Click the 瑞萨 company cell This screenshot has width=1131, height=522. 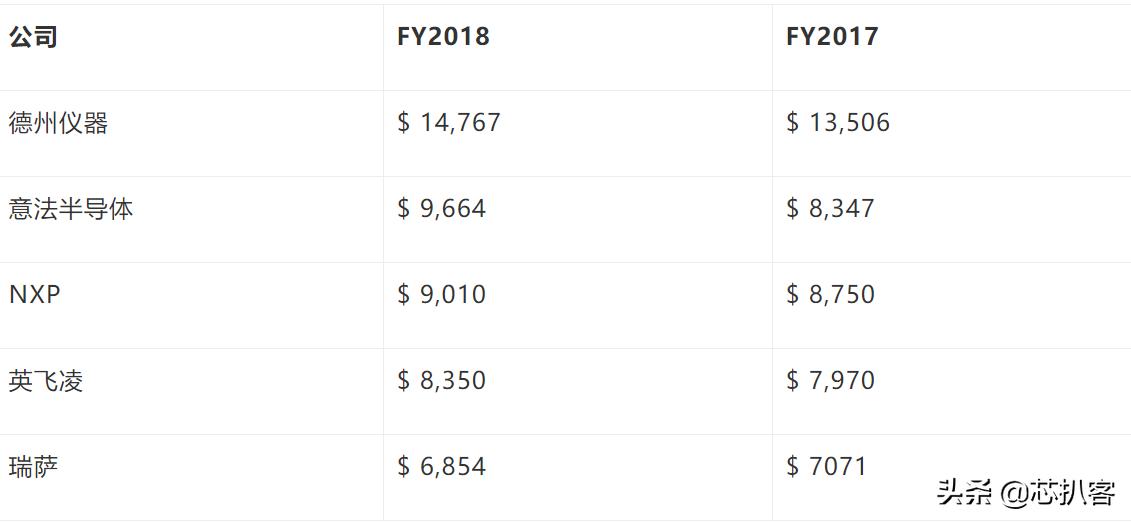(34, 467)
